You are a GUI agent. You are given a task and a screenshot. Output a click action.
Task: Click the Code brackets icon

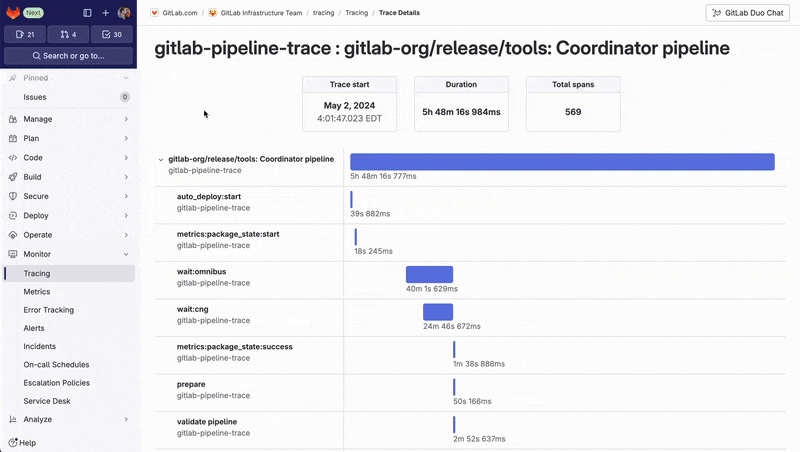[13, 158]
